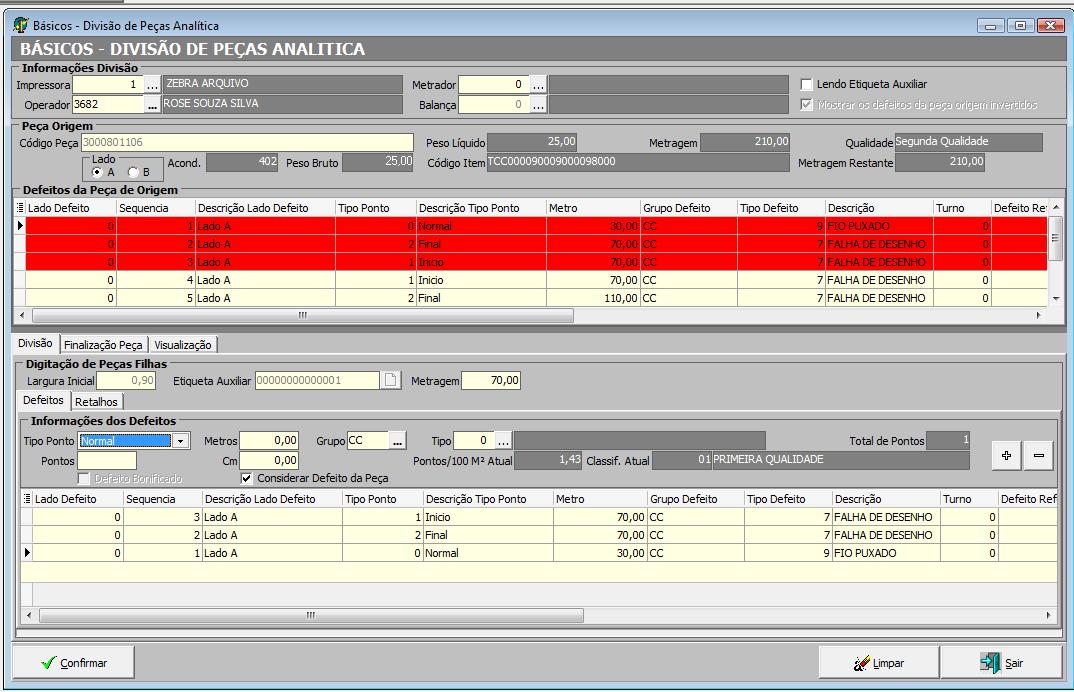The image size is (1074, 692).
Task: Select Lado B radio button
Action: pos(132,172)
